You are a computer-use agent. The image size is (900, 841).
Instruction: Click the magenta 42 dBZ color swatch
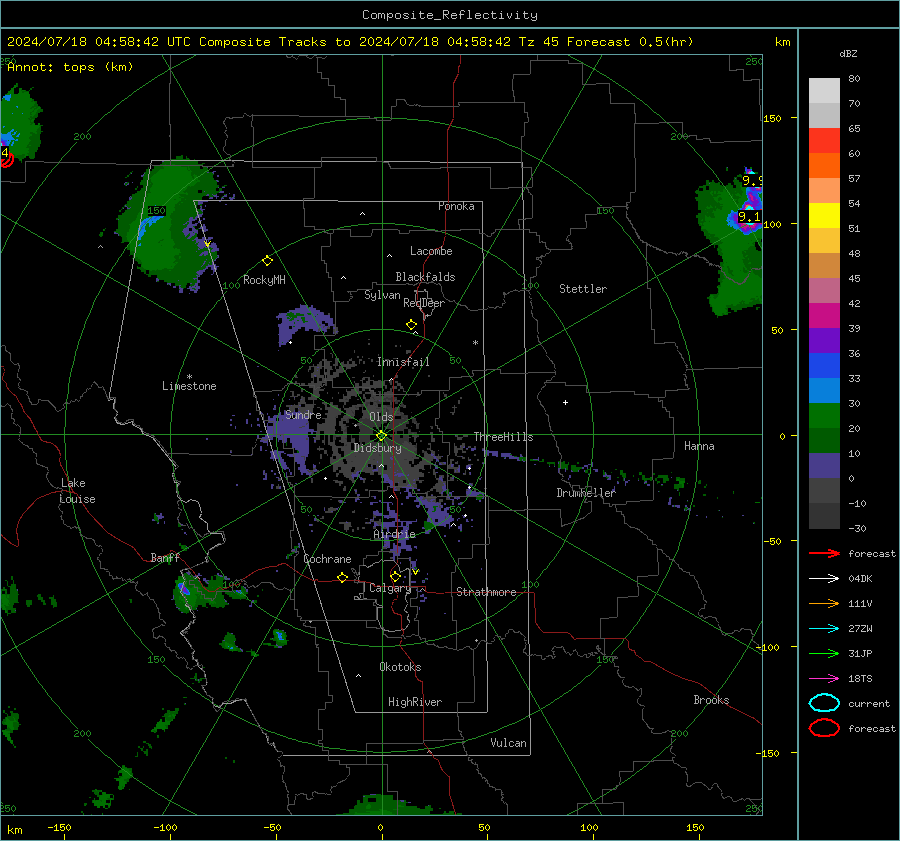[x=824, y=315]
